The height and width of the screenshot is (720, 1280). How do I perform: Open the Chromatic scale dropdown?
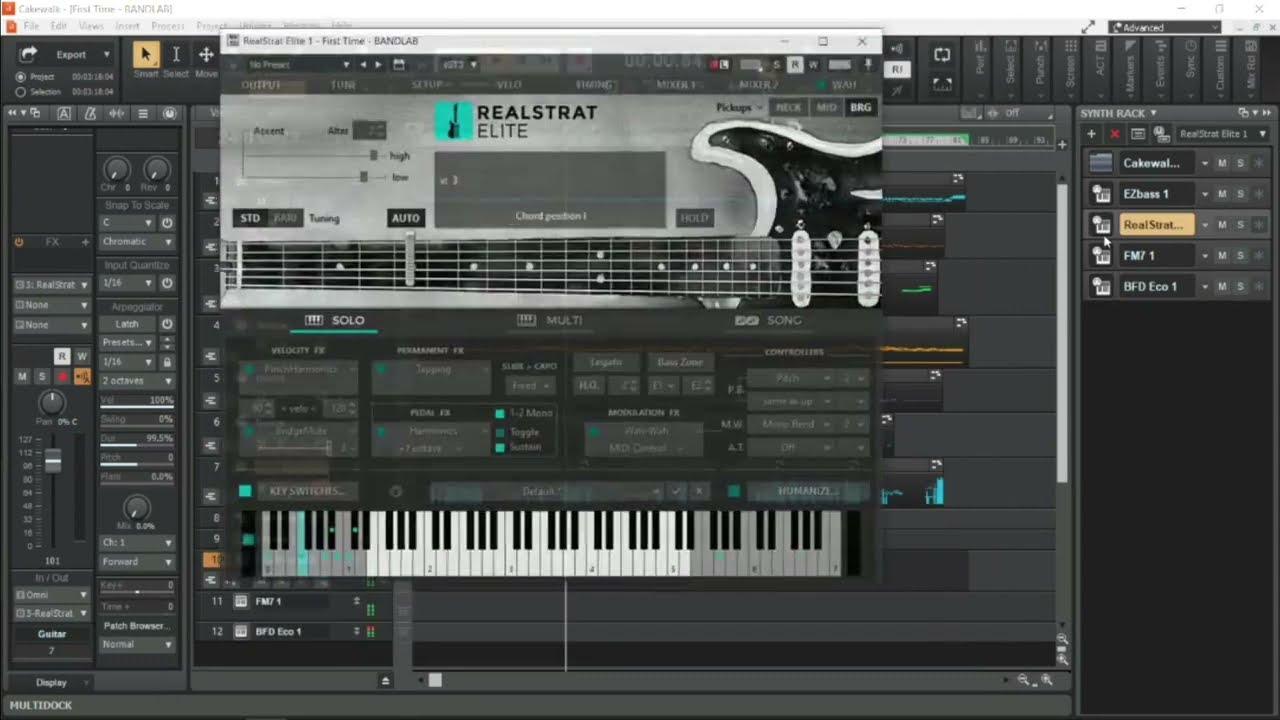point(137,242)
